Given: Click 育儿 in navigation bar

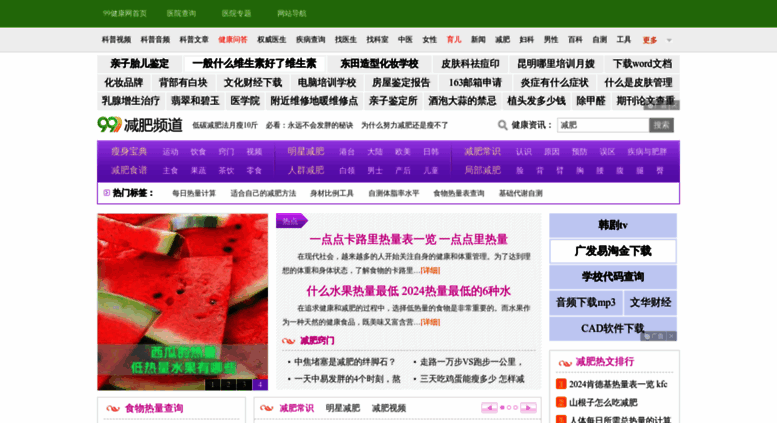Looking at the screenshot, I should (x=454, y=40).
